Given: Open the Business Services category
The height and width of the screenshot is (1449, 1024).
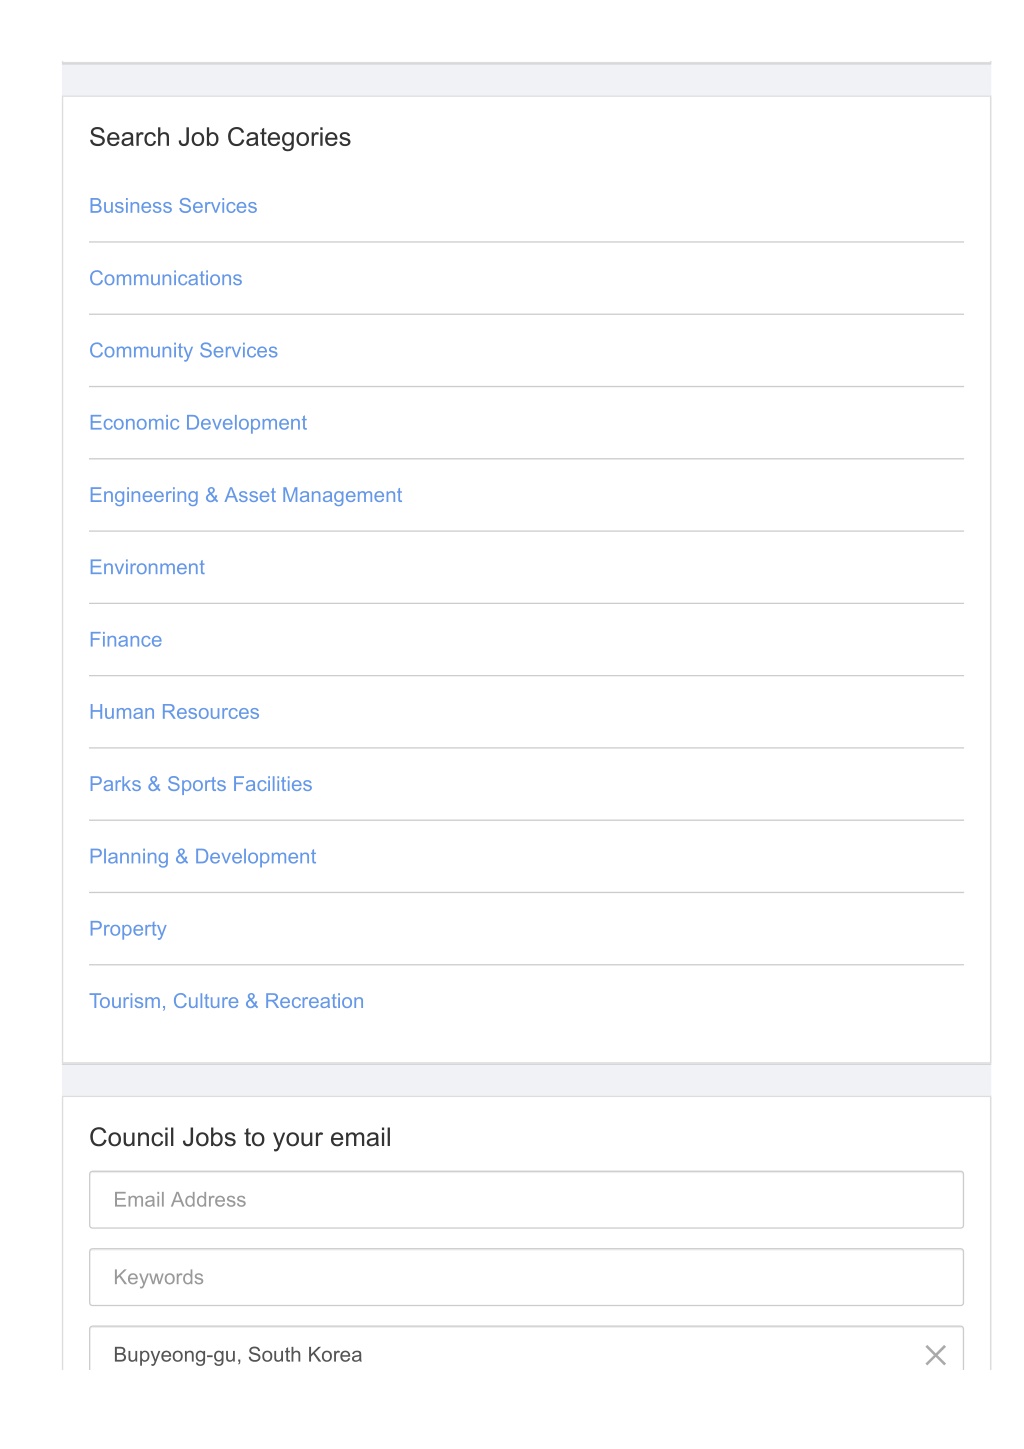Looking at the screenshot, I should click(x=173, y=206).
